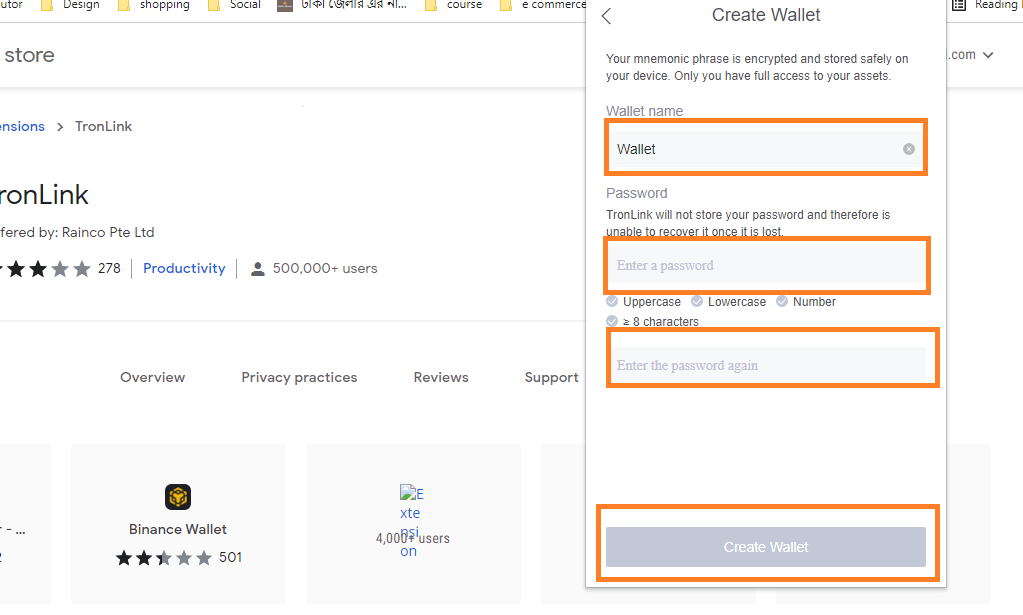Open the Reading list icon
Image resolution: width=1023 pixels, height=615 pixels.
958,5
